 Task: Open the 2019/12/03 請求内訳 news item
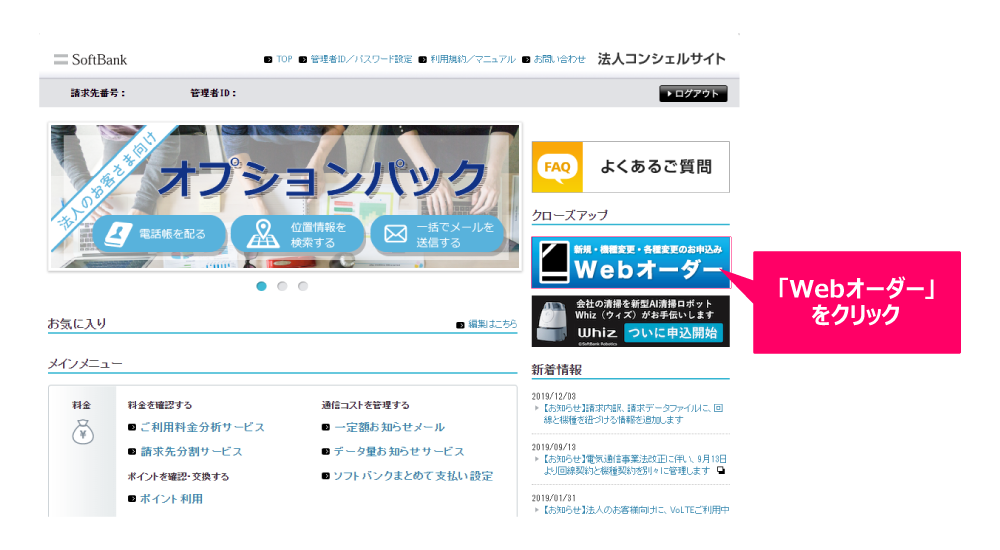tap(633, 413)
